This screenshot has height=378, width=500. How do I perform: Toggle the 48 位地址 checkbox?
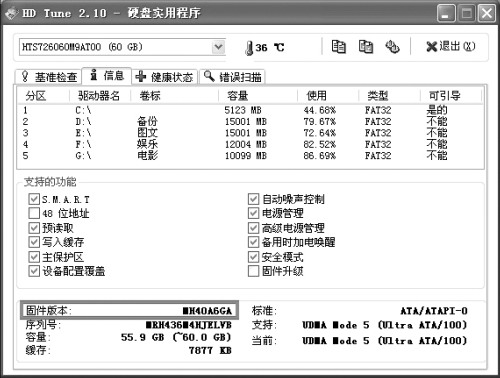pyautogui.click(x=34, y=213)
